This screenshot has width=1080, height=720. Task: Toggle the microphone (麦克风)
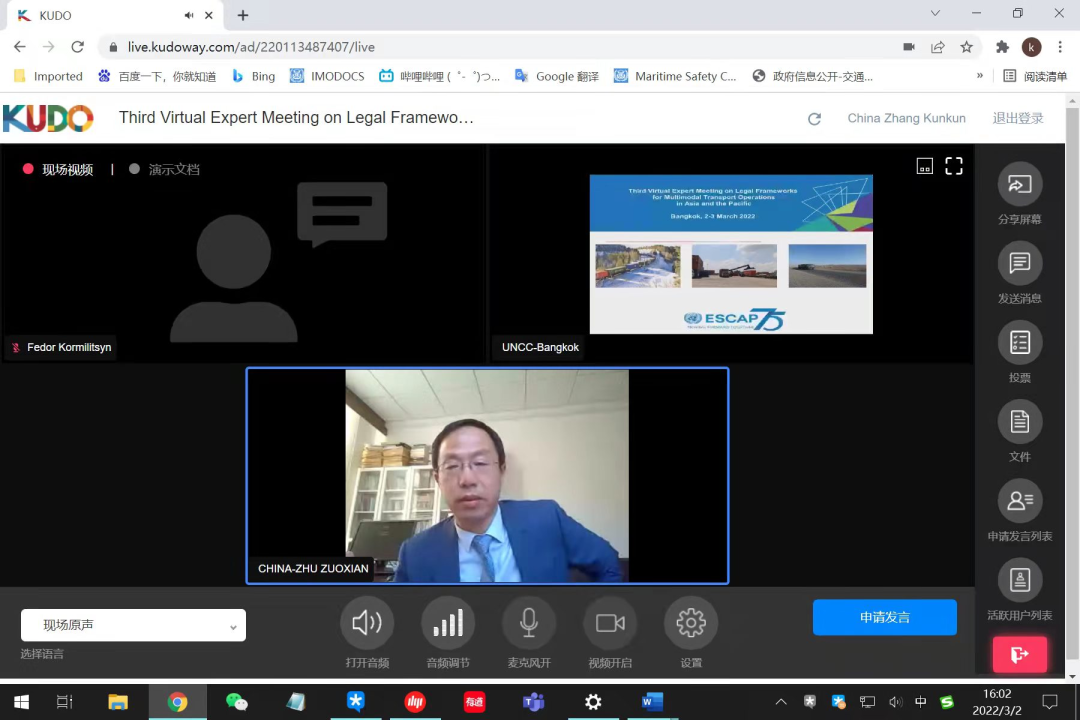(x=529, y=623)
